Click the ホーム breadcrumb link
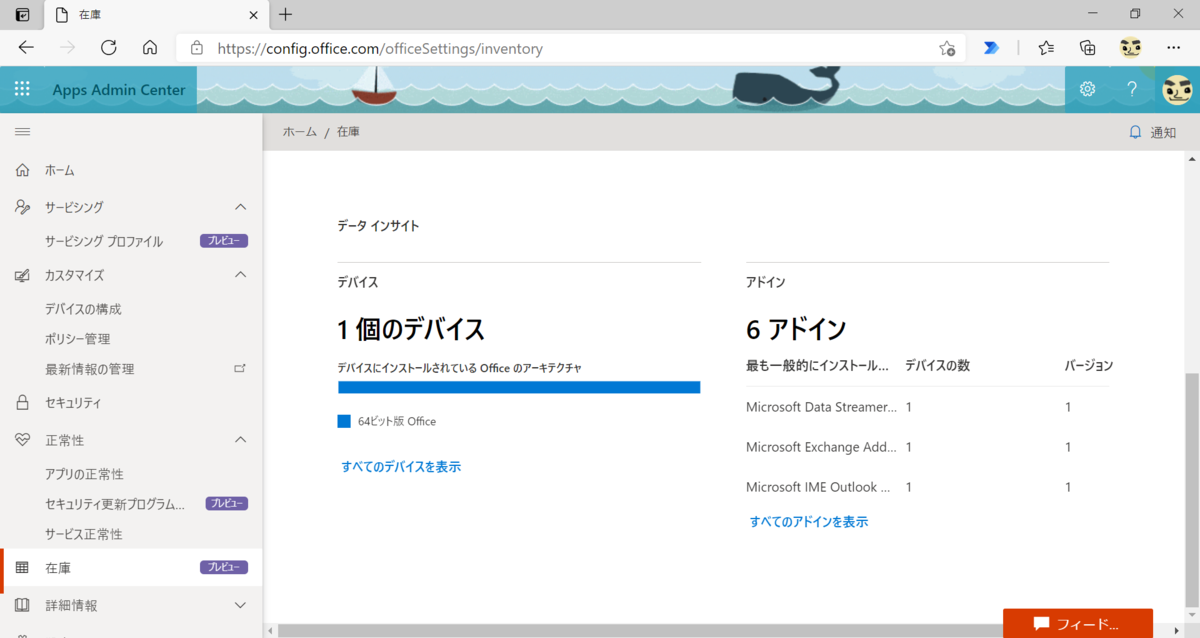Viewport: 1200px width, 638px height. click(x=300, y=132)
